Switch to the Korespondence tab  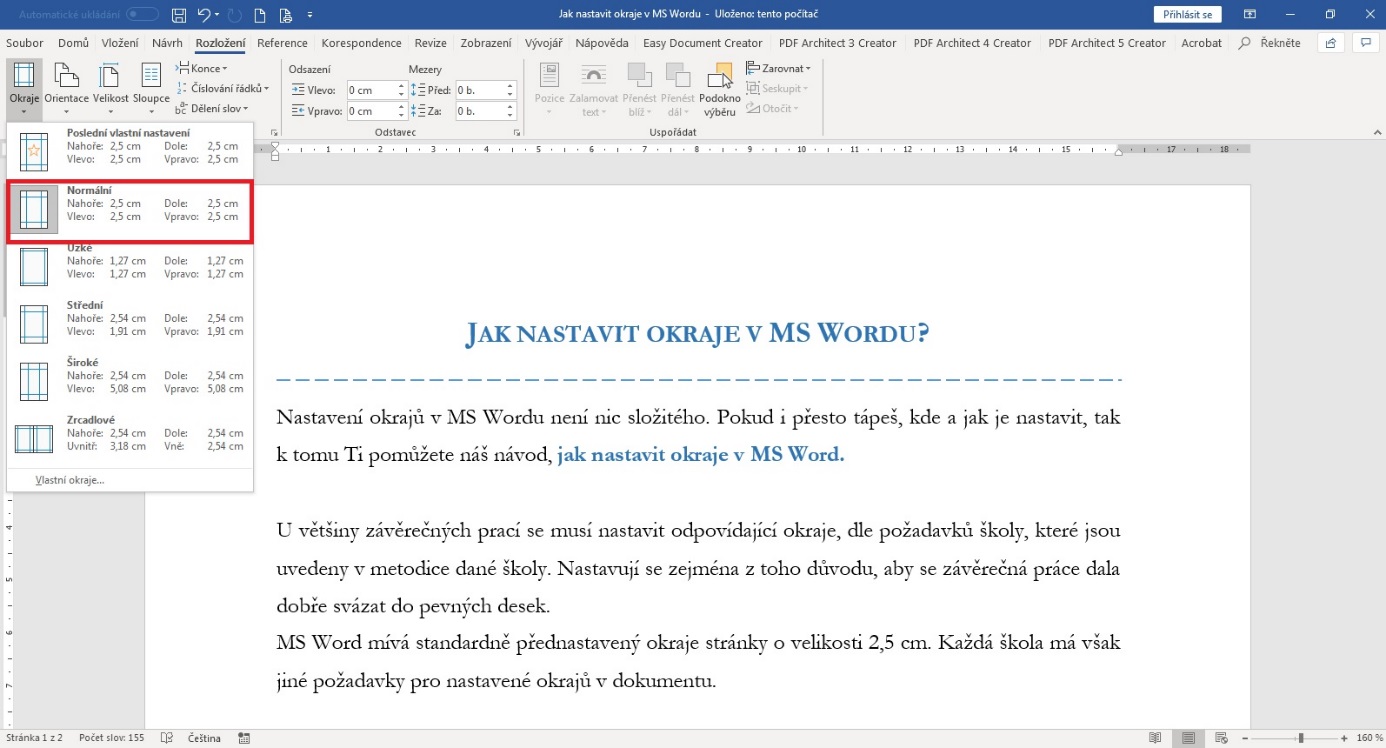click(361, 43)
